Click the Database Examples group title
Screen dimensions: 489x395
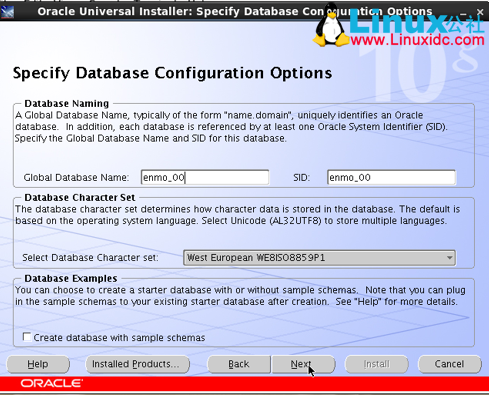click(x=71, y=278)
